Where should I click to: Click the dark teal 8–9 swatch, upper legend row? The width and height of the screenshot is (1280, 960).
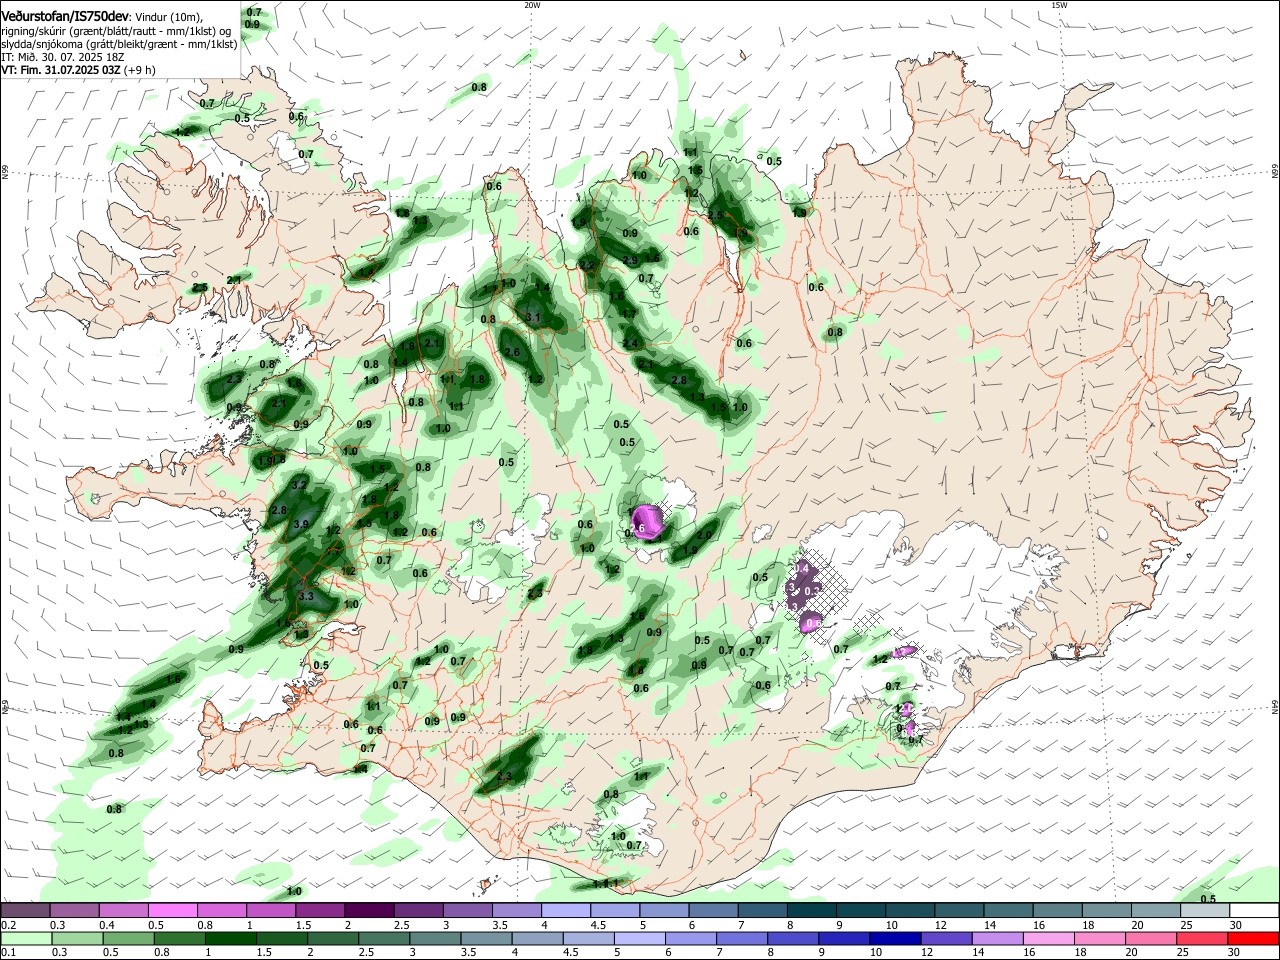pyautogui.click(x=810, y=911)
